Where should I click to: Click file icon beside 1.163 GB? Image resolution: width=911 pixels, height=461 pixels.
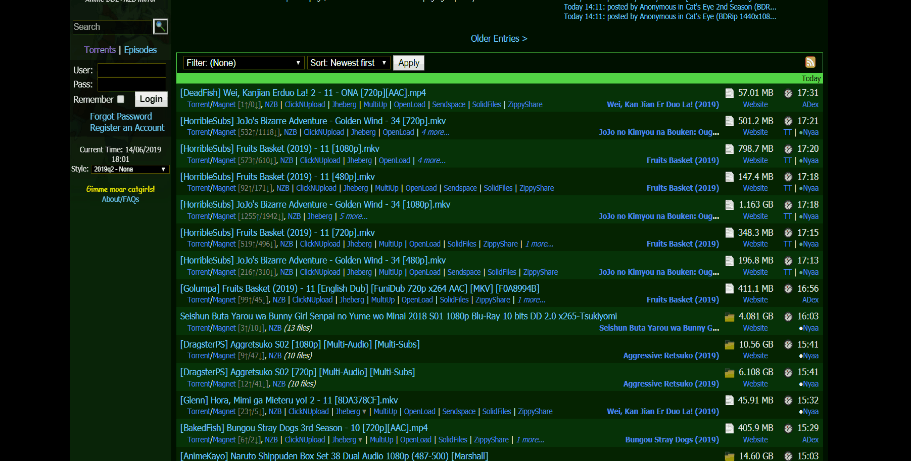pos(729,205)
